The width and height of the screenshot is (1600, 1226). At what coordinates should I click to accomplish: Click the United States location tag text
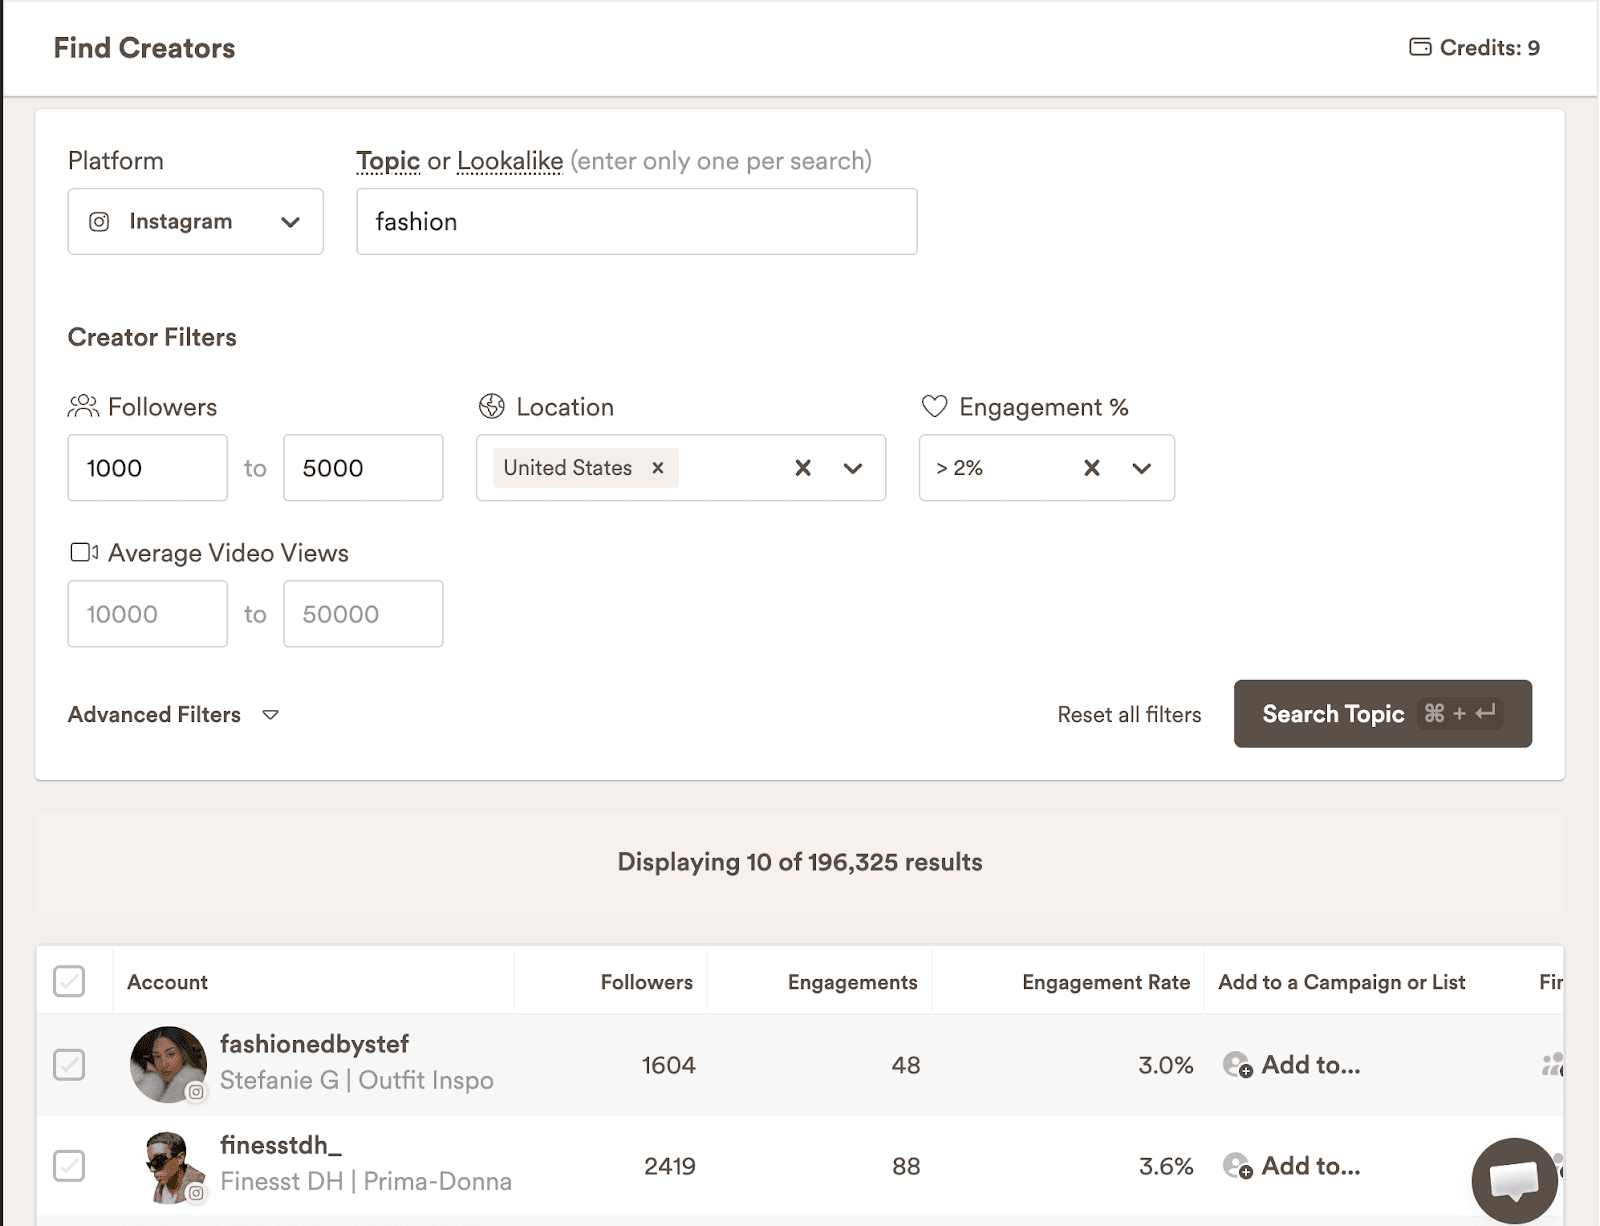pos(567,467)
